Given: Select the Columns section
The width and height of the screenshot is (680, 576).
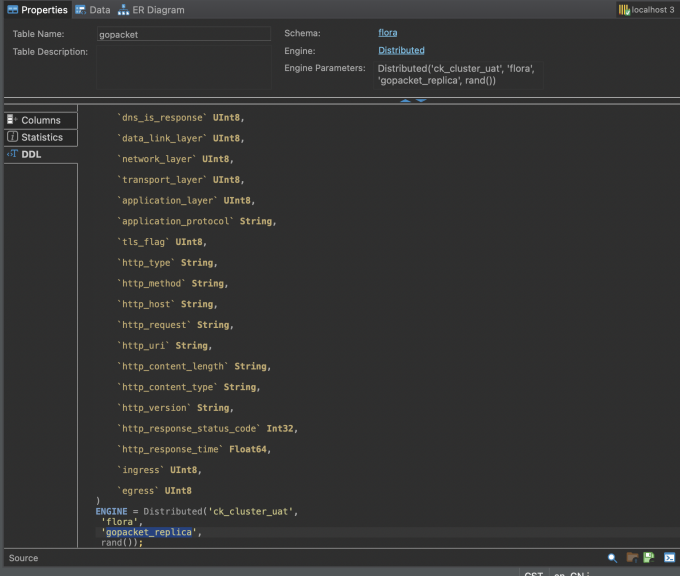Looking at the screenshot, I should pos(41,120).
